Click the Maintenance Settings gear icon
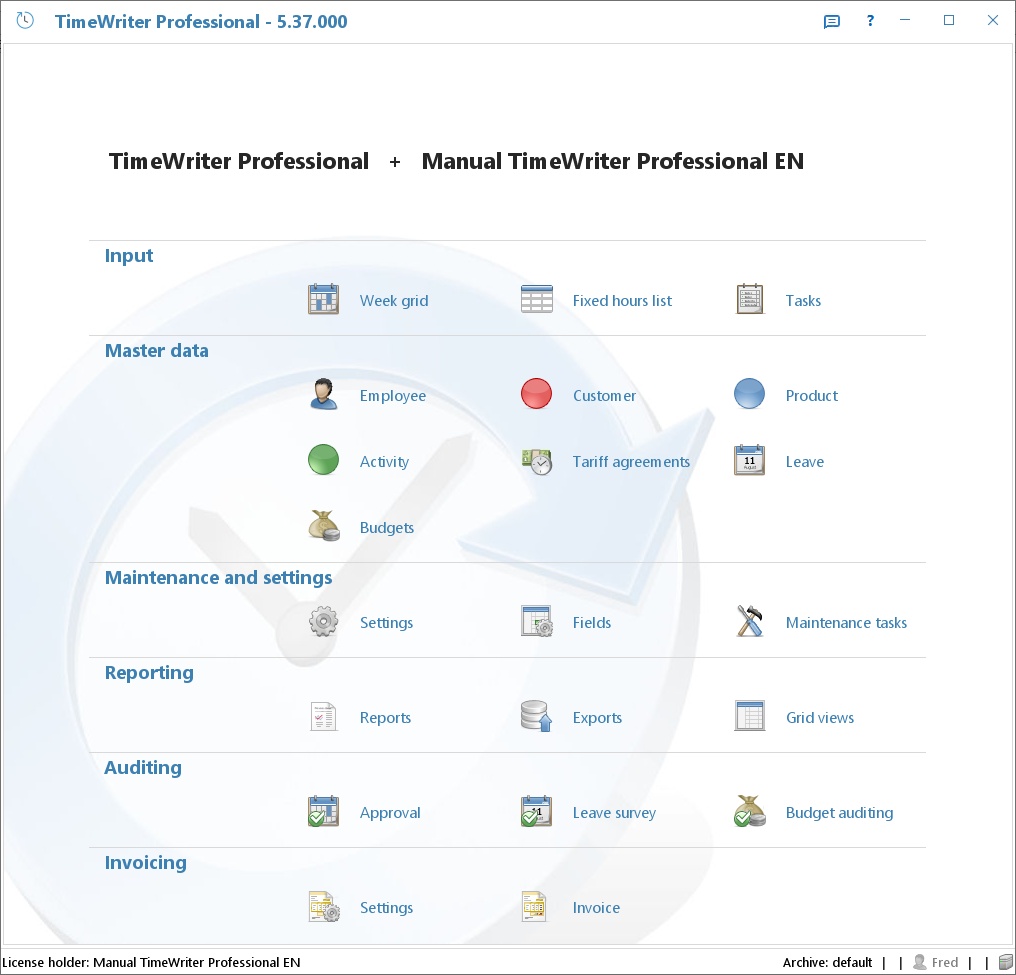 tap(323, 621)
